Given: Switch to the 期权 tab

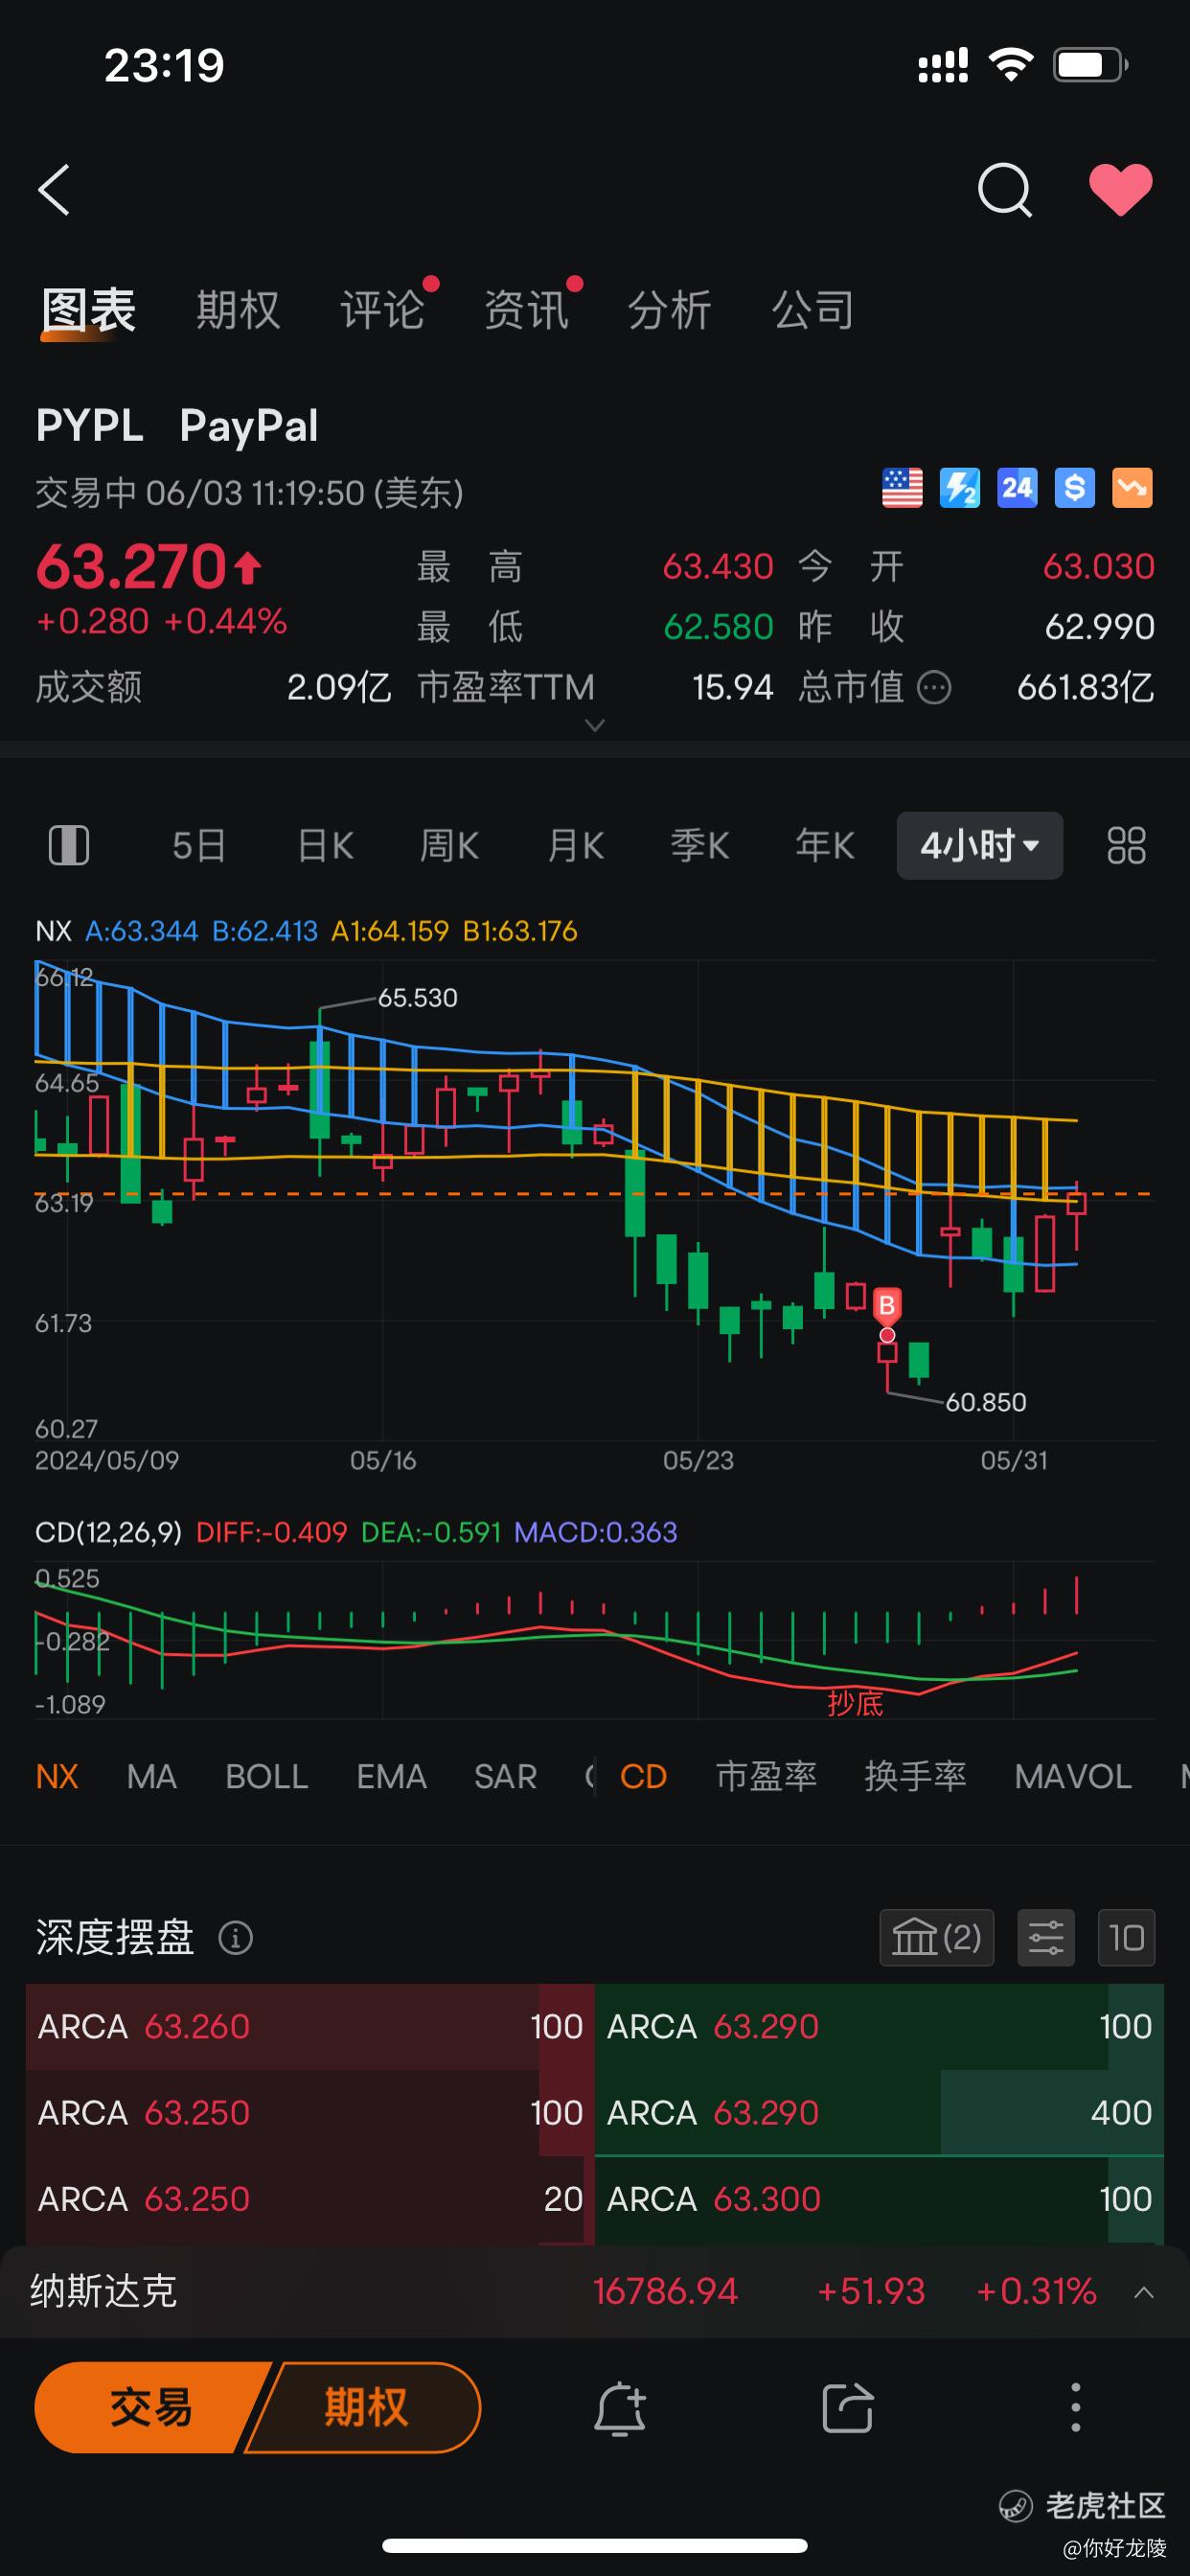Looking at the screenshot, I should [x=238, y=310].
